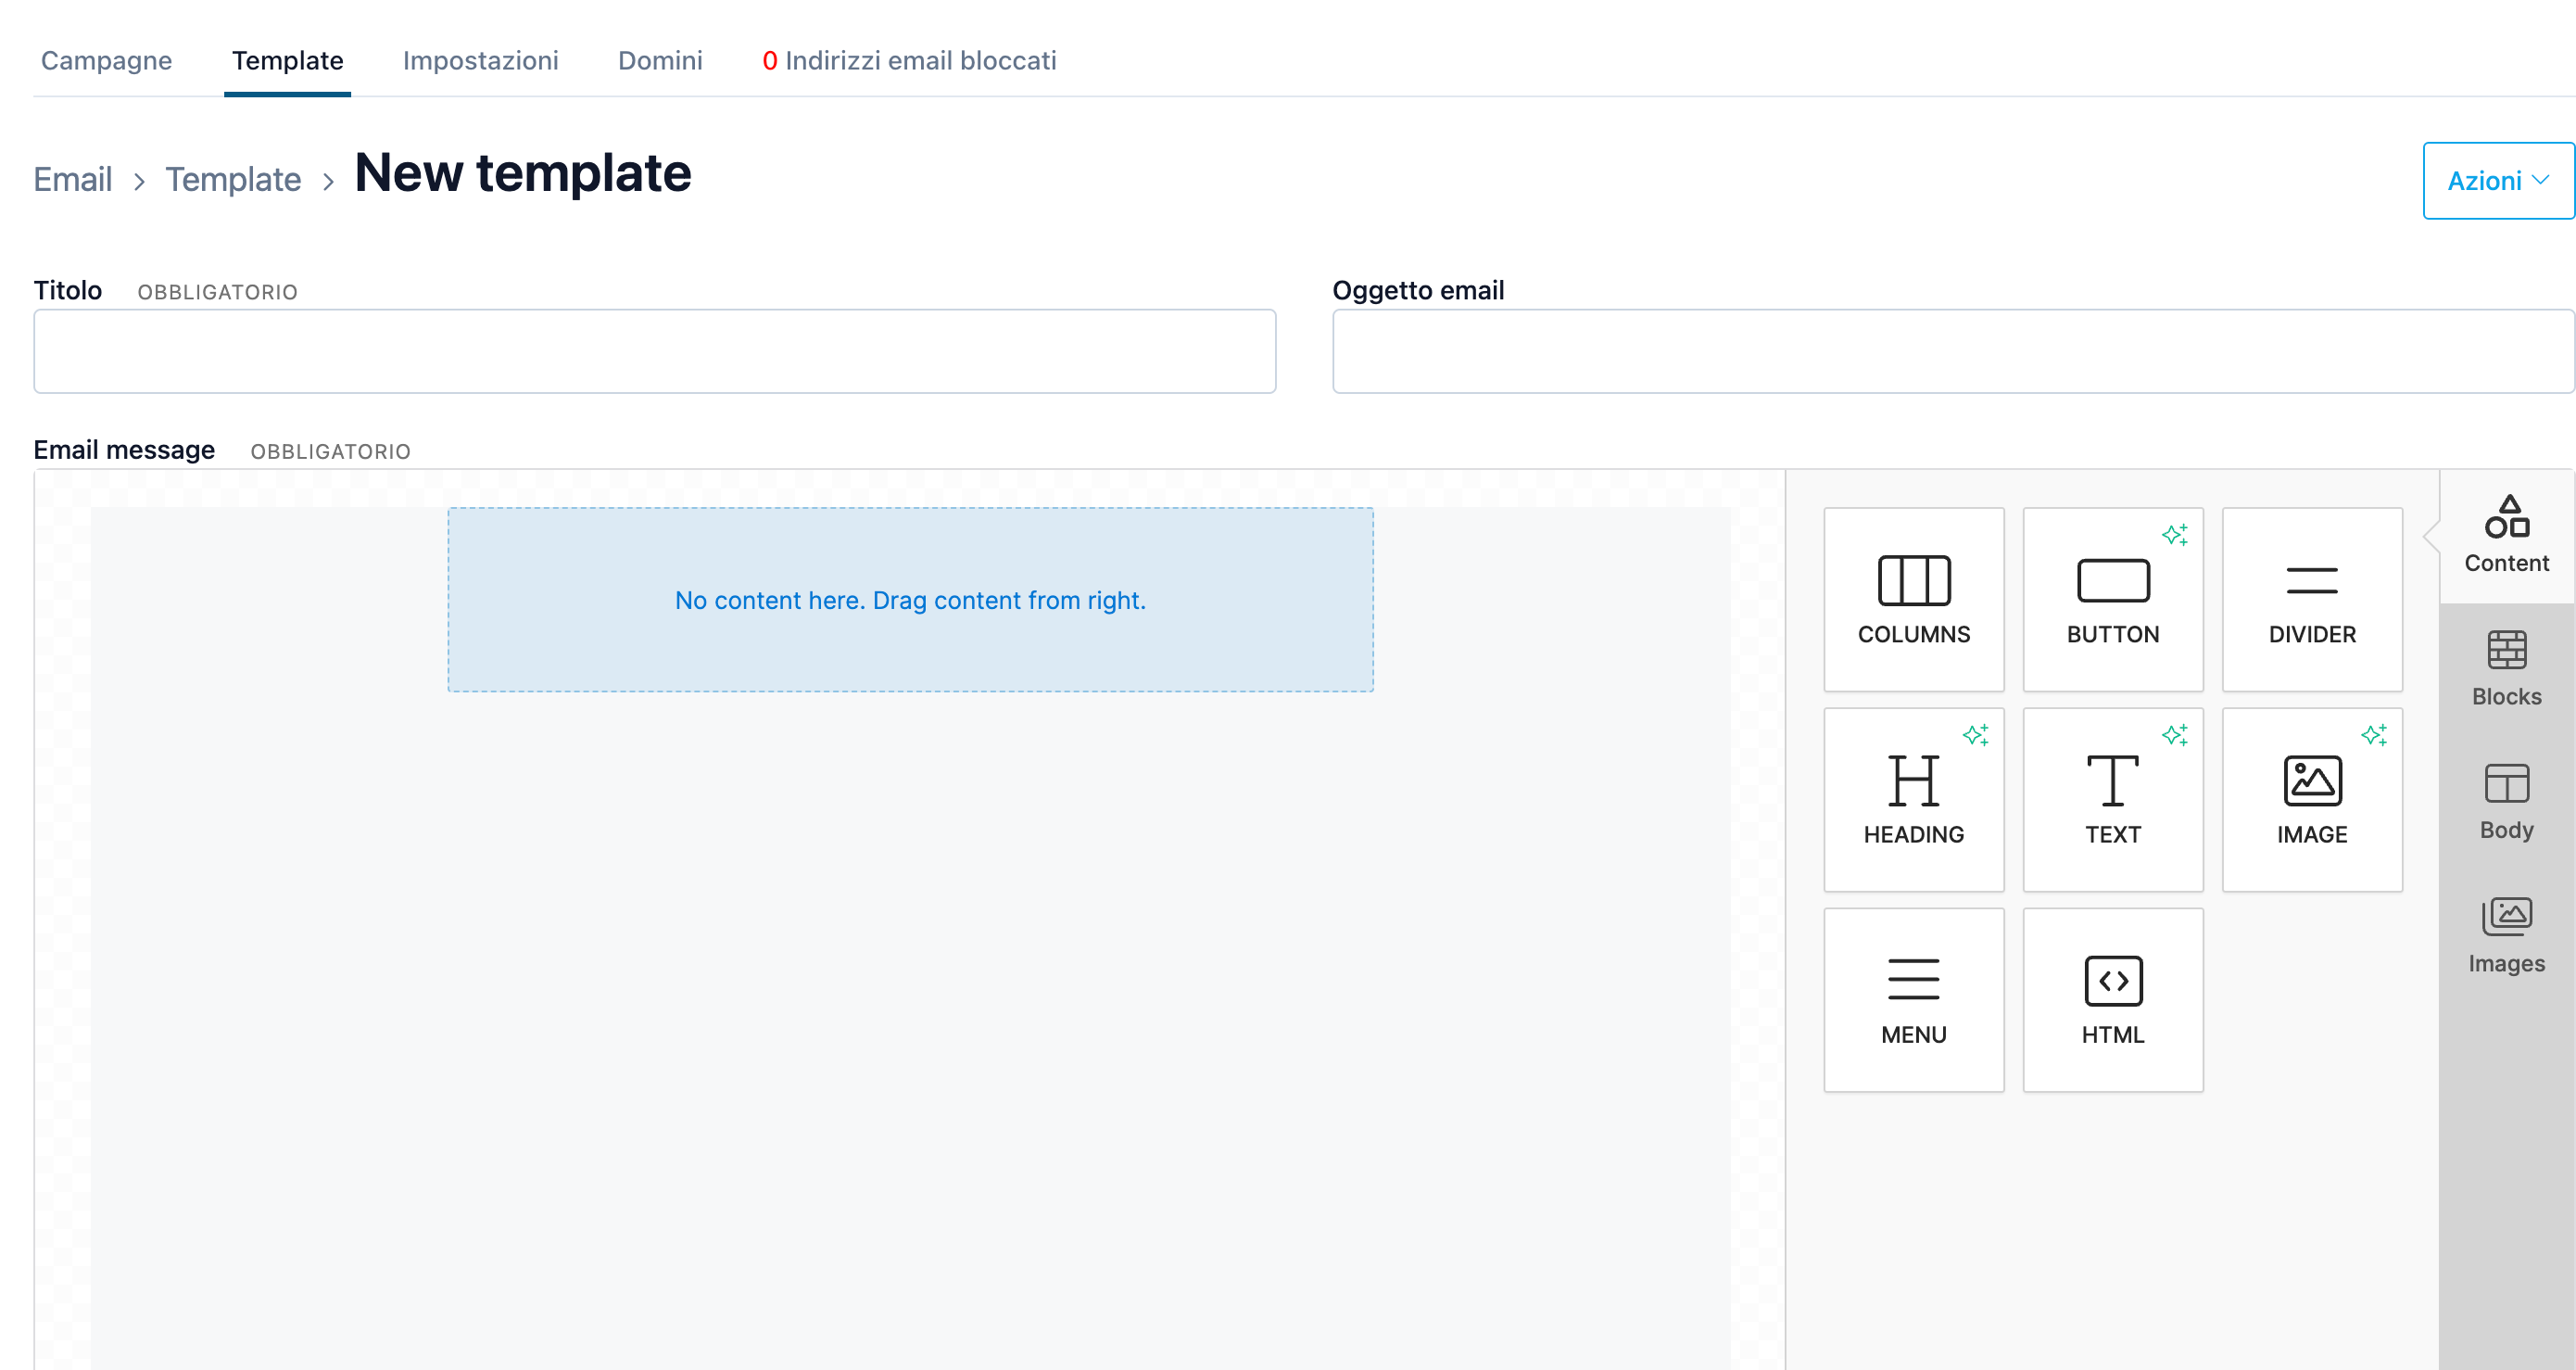Click the AI sparkle icon on Text tile
This screenshot has width=2576, height=1370.
(2174, 734)
